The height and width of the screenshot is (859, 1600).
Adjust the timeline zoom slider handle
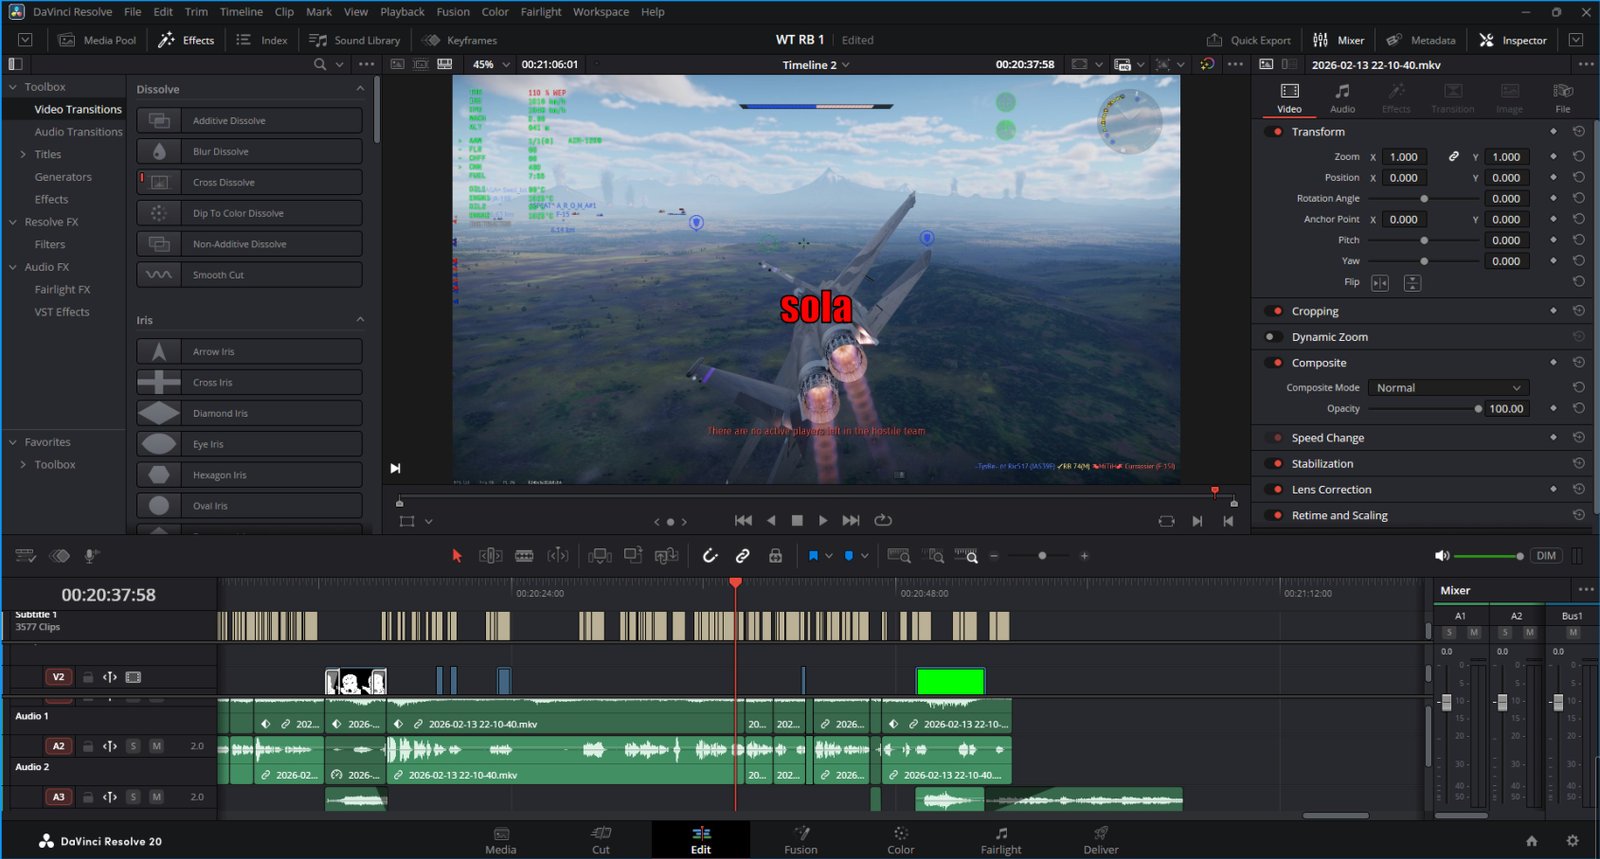point(1042,556)
